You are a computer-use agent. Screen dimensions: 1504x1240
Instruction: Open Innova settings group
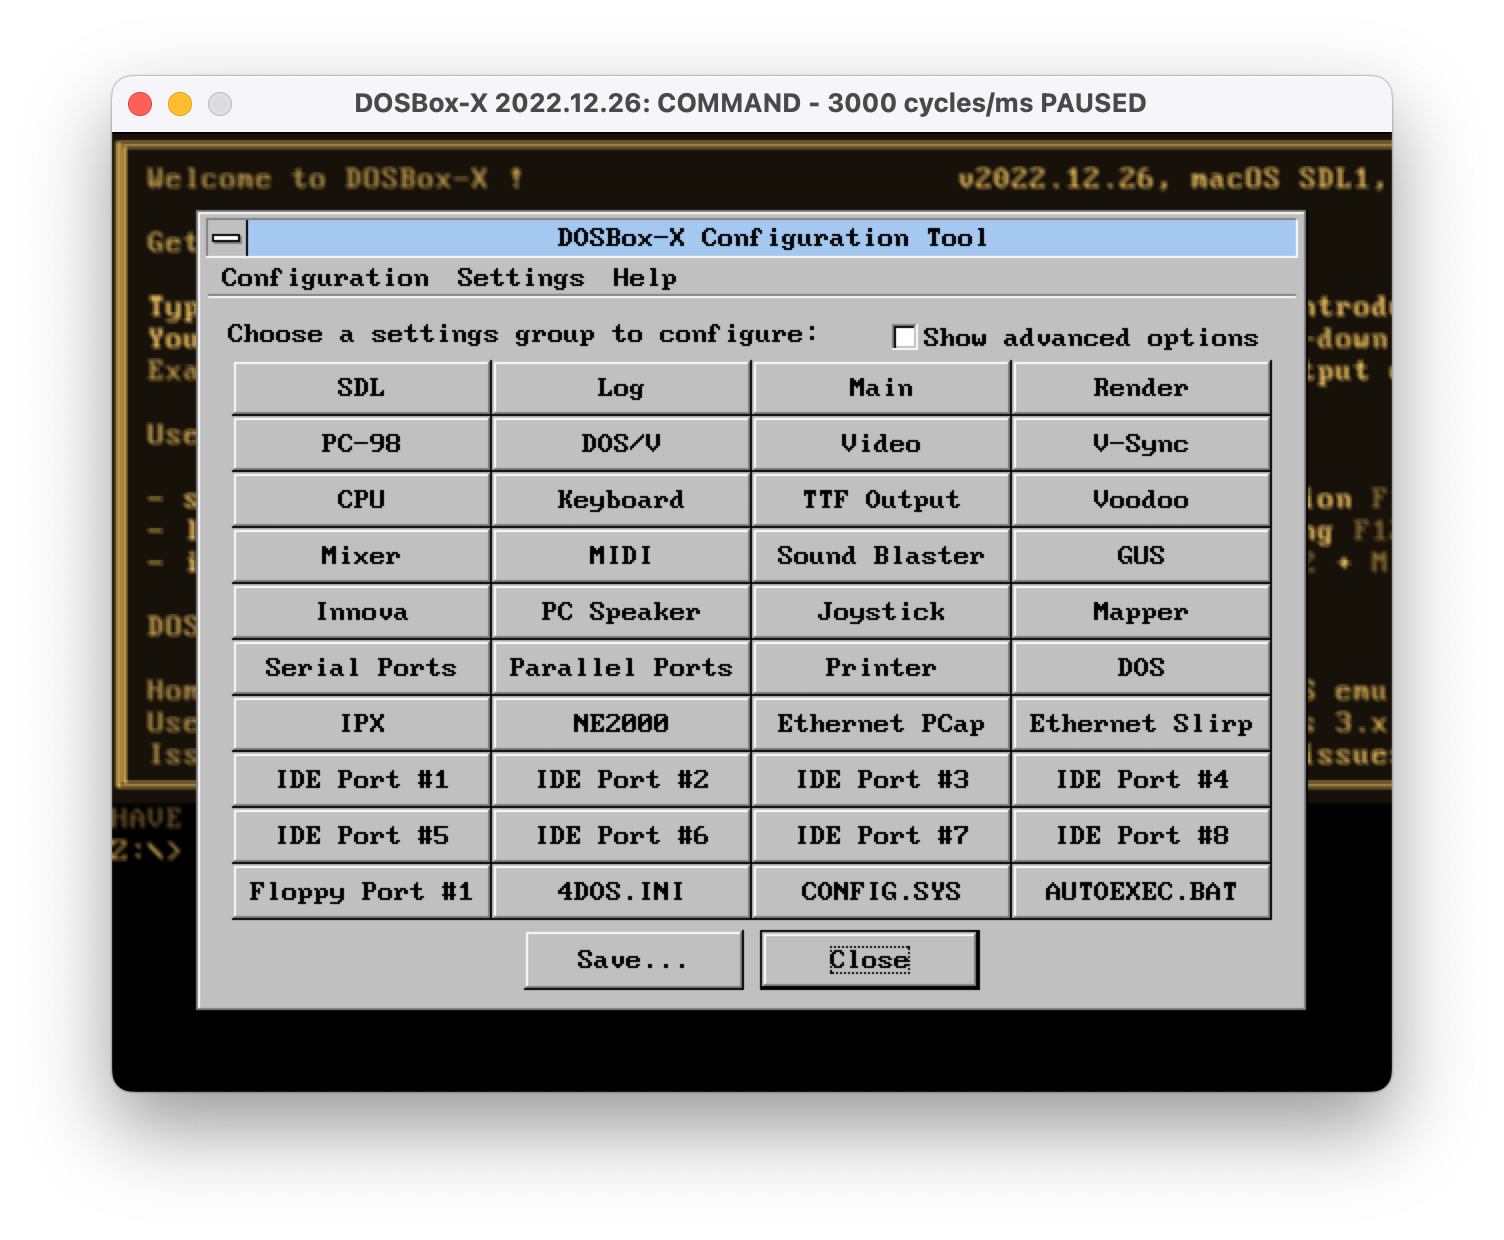[x=361, y=612]
